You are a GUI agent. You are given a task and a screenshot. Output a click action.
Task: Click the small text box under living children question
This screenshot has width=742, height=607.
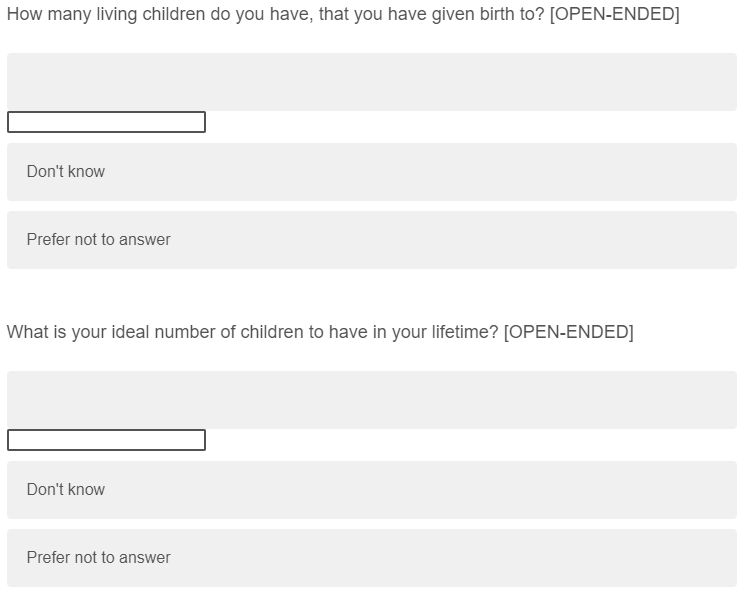pos(106,122)
